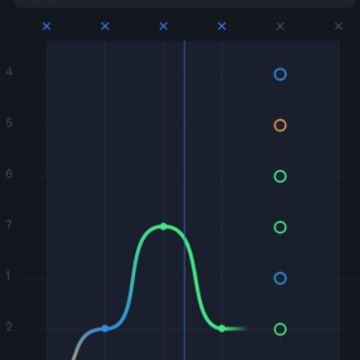Click the row label "1"
The height and width of the screenshot is (360, 360).
[9, 276]
